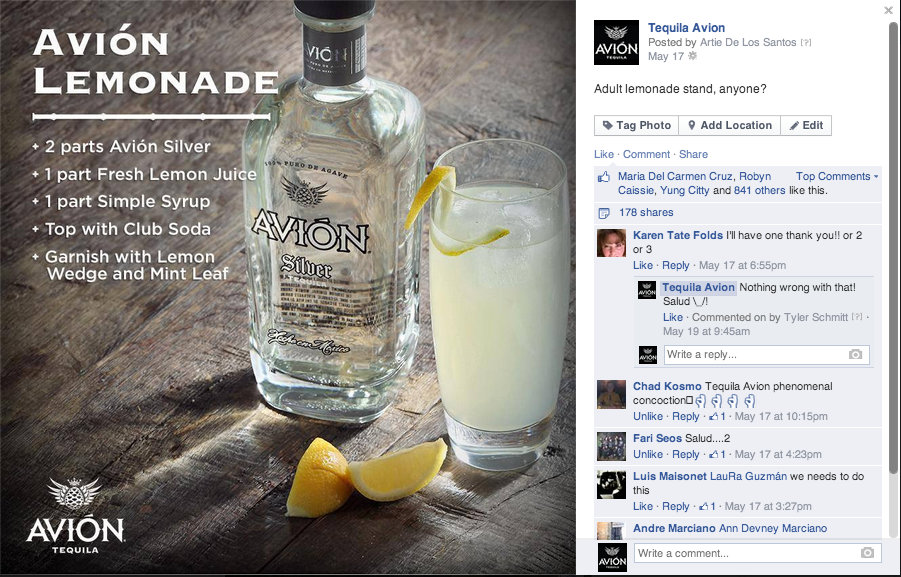Expand the Top Comments dropdown
The height and width of the screenshot is (577, 901).
tap(837, 176)
